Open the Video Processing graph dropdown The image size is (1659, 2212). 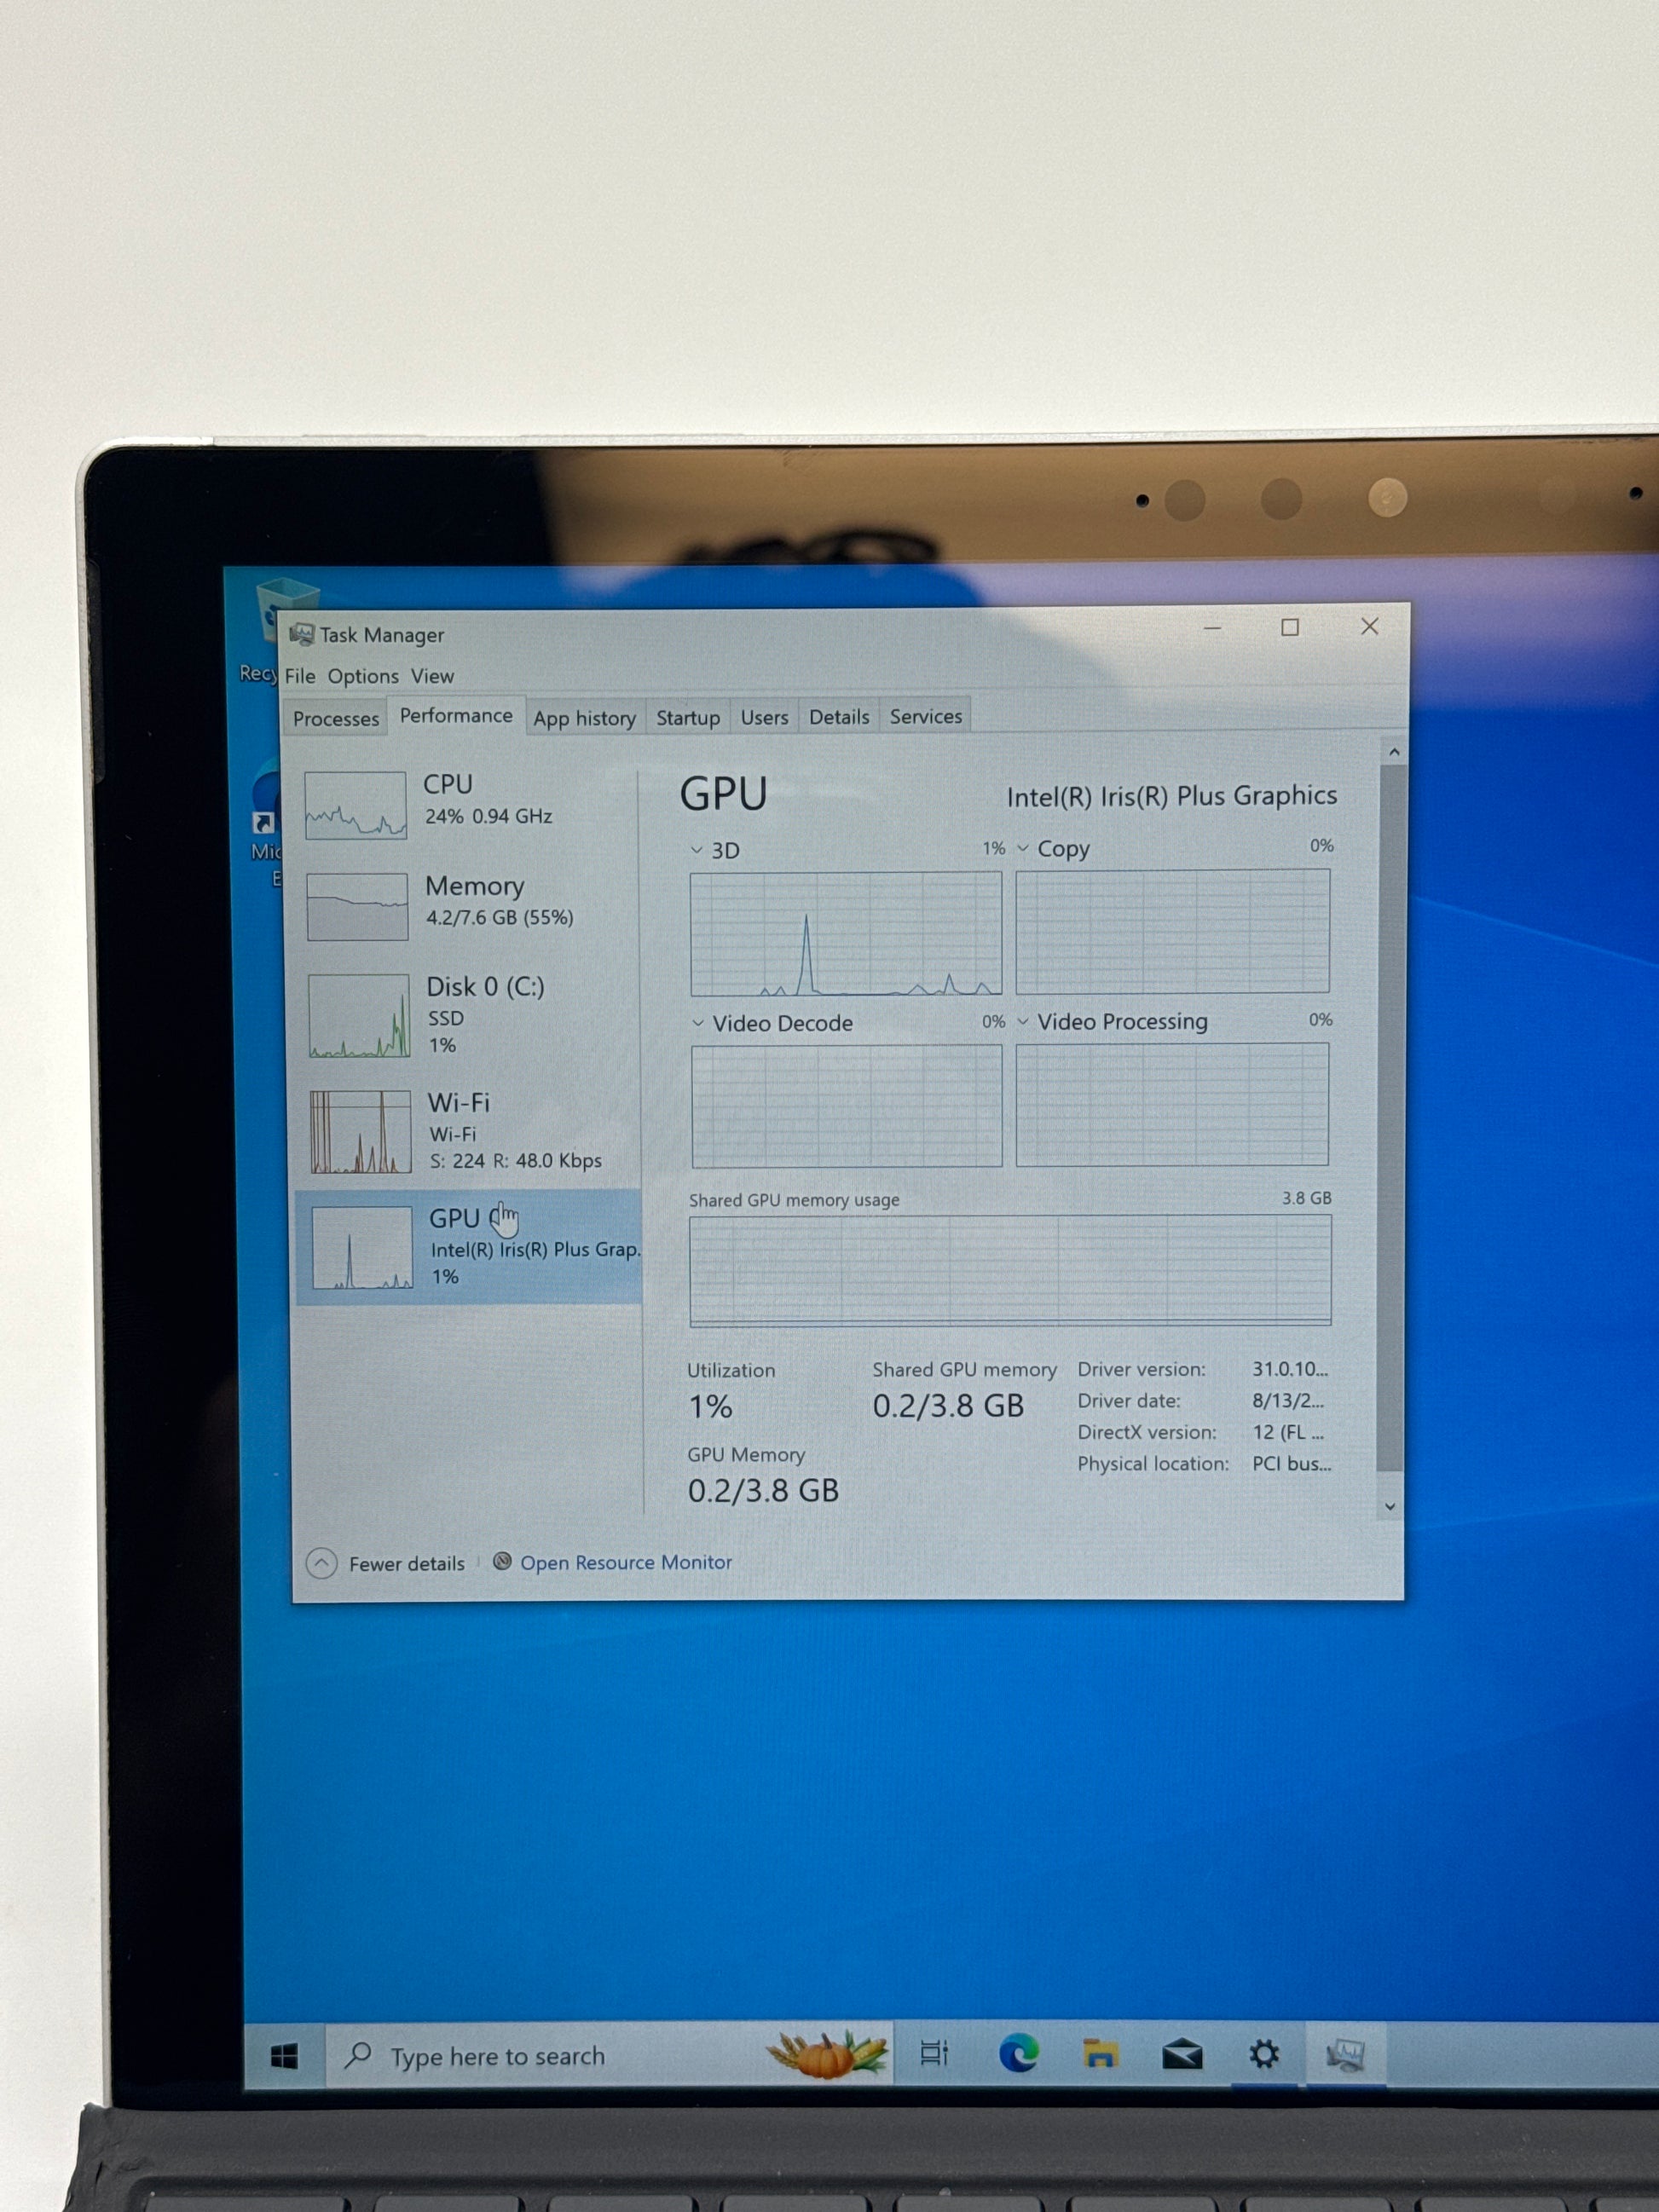1023,1021
